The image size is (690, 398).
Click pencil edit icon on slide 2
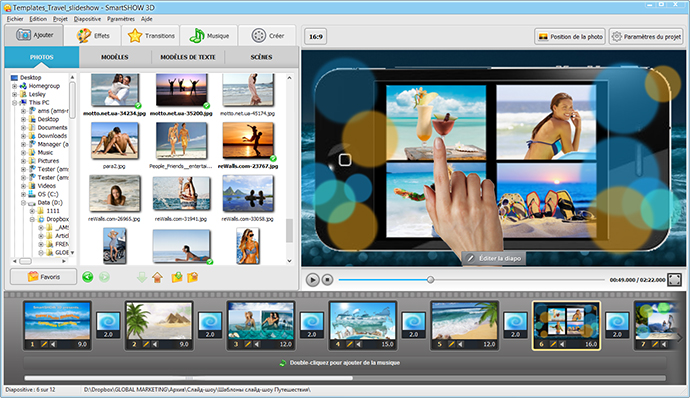pos(146,344)
